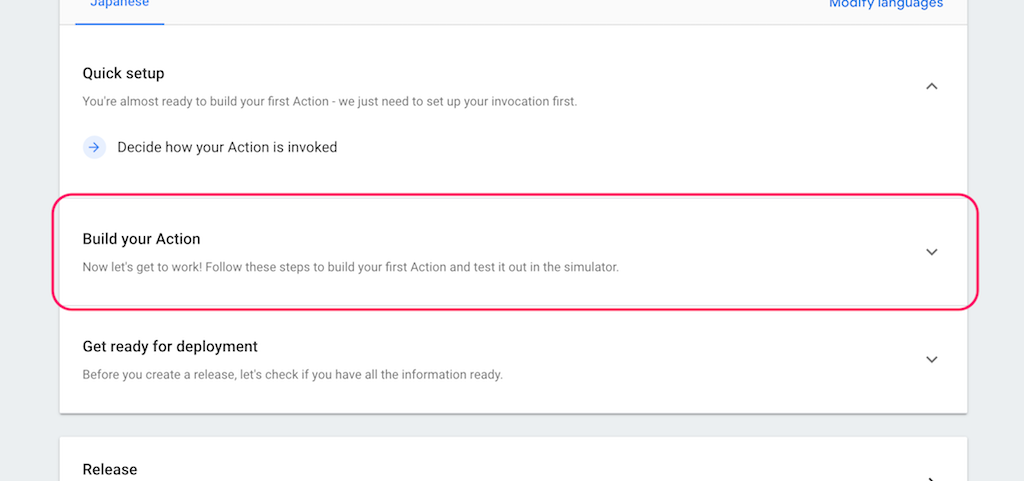The image size is (1024, 481).
Task: Expand the Build your Action chevron
Action: 932,252
